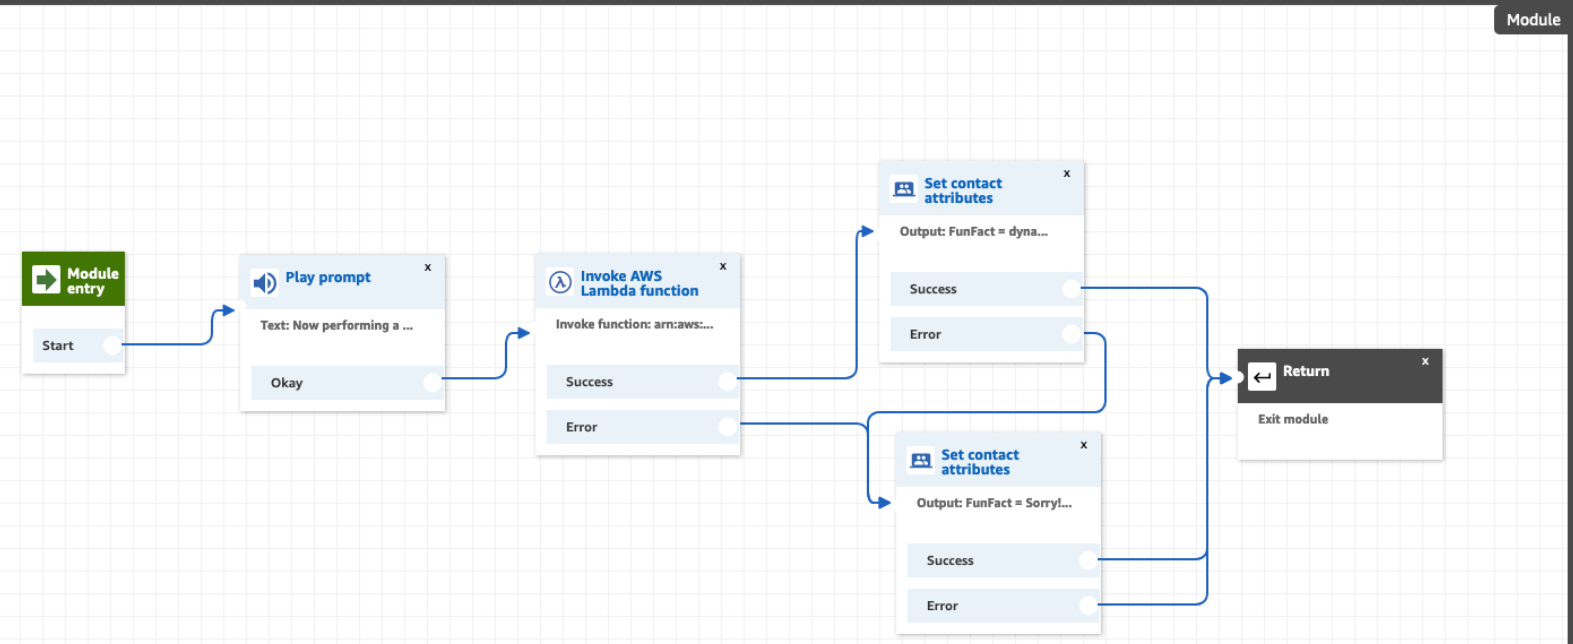Open Invoke AWS Lambda function title link
This screenshot has height=644, width=1573.
coord(639,283)
